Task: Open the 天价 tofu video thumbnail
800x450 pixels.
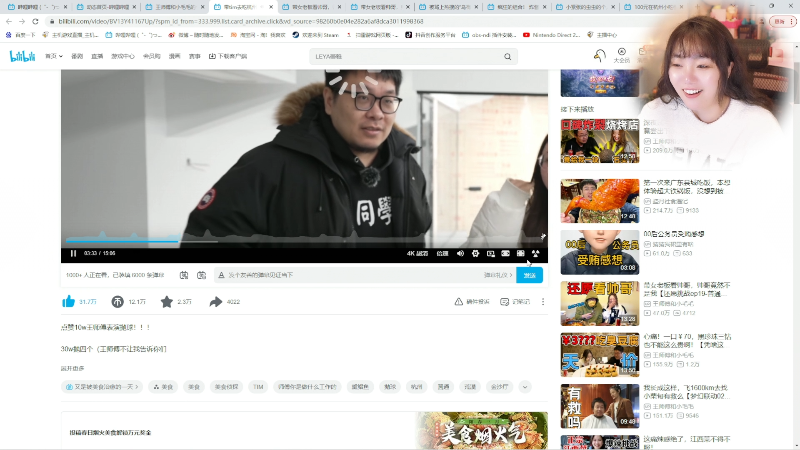Action: tap(599, 355)
